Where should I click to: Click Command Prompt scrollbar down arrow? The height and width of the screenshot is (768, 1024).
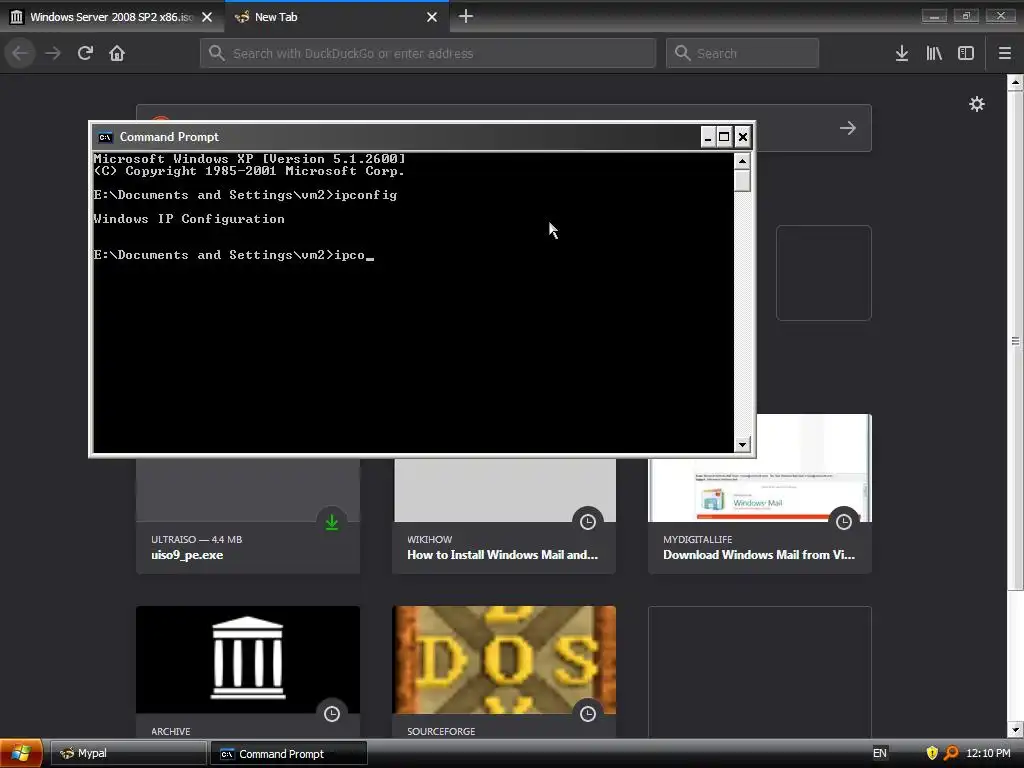[742, 445]
